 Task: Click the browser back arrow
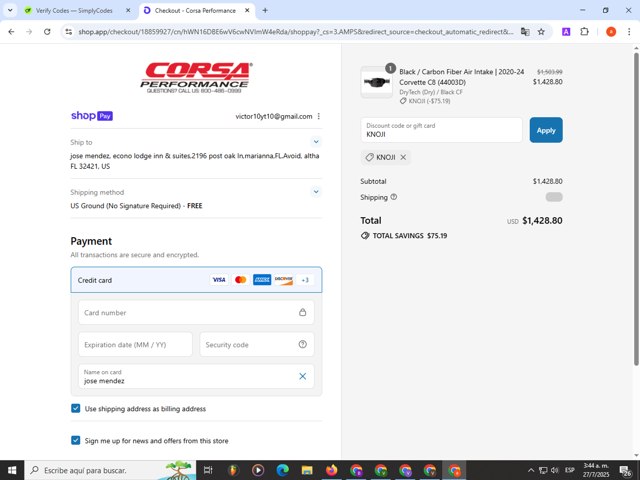pos(11,32)
